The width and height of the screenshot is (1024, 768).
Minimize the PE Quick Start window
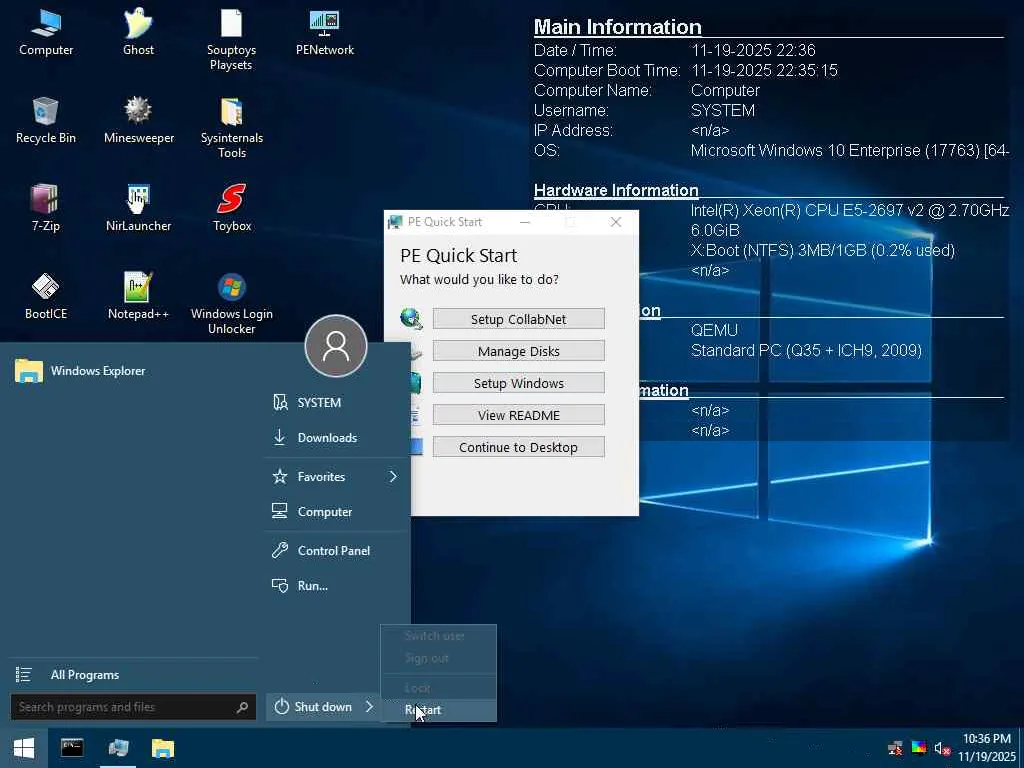coord(524,222)
